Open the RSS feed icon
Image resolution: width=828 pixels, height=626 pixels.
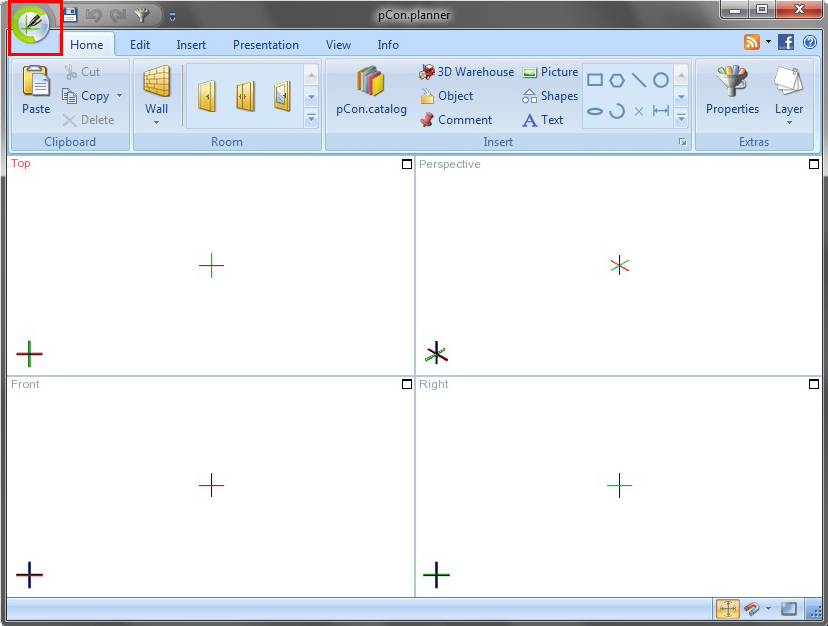pyautogui.click(x=751, y=42)
